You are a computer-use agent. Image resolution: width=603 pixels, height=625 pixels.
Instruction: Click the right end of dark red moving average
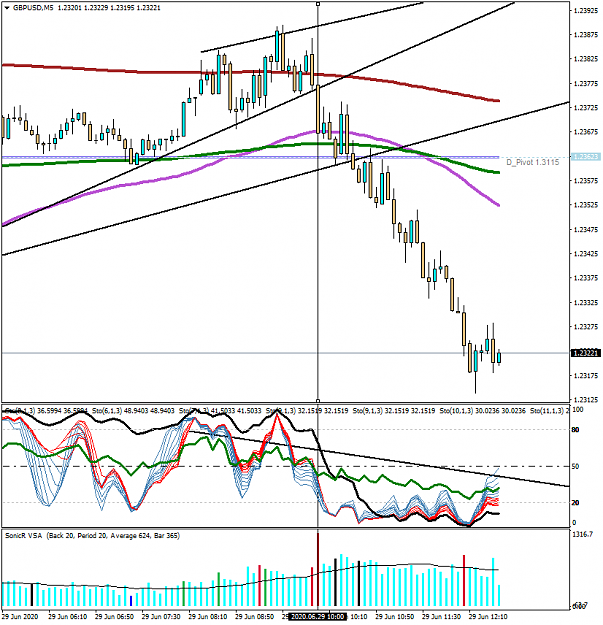click(x=497, y=100)
